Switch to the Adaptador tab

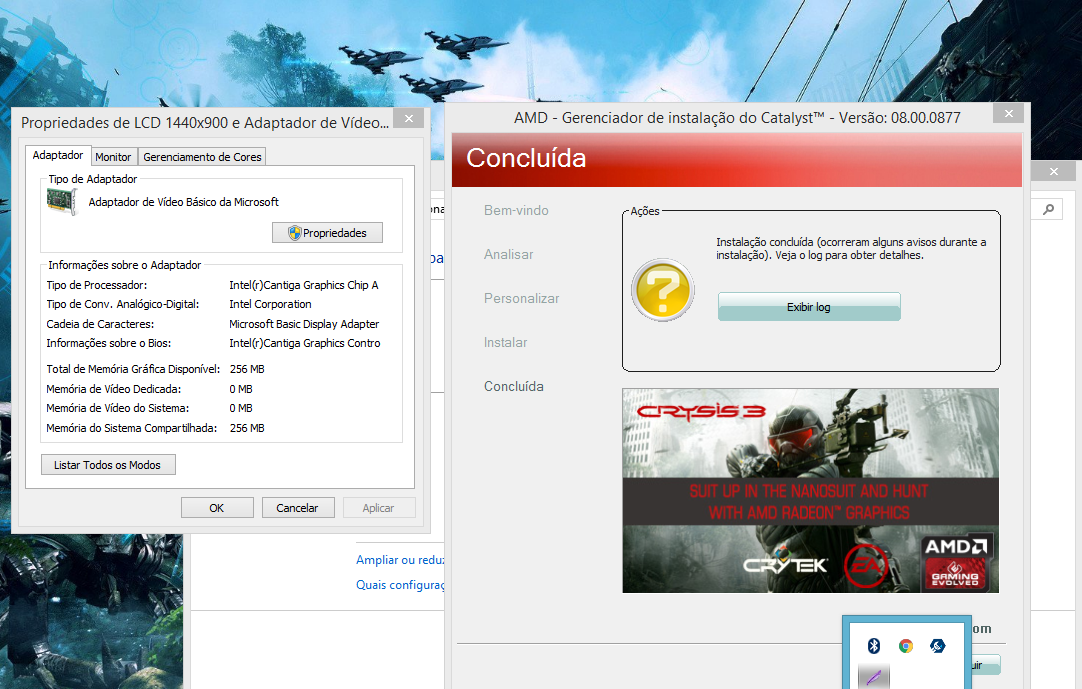tap(58, 155)
